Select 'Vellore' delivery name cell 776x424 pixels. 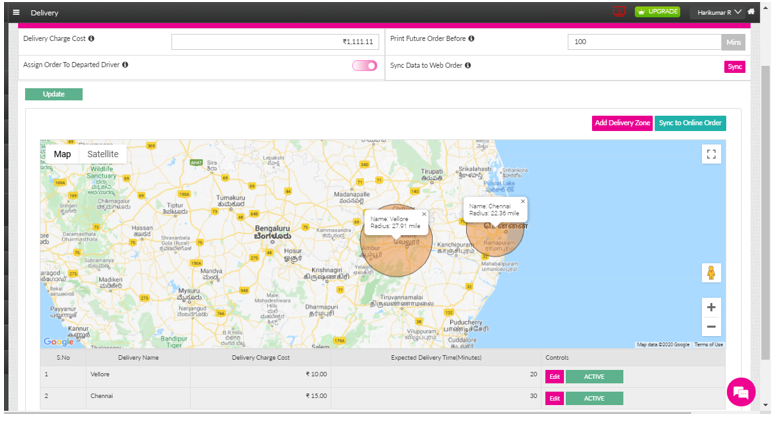tap(138, 375)
